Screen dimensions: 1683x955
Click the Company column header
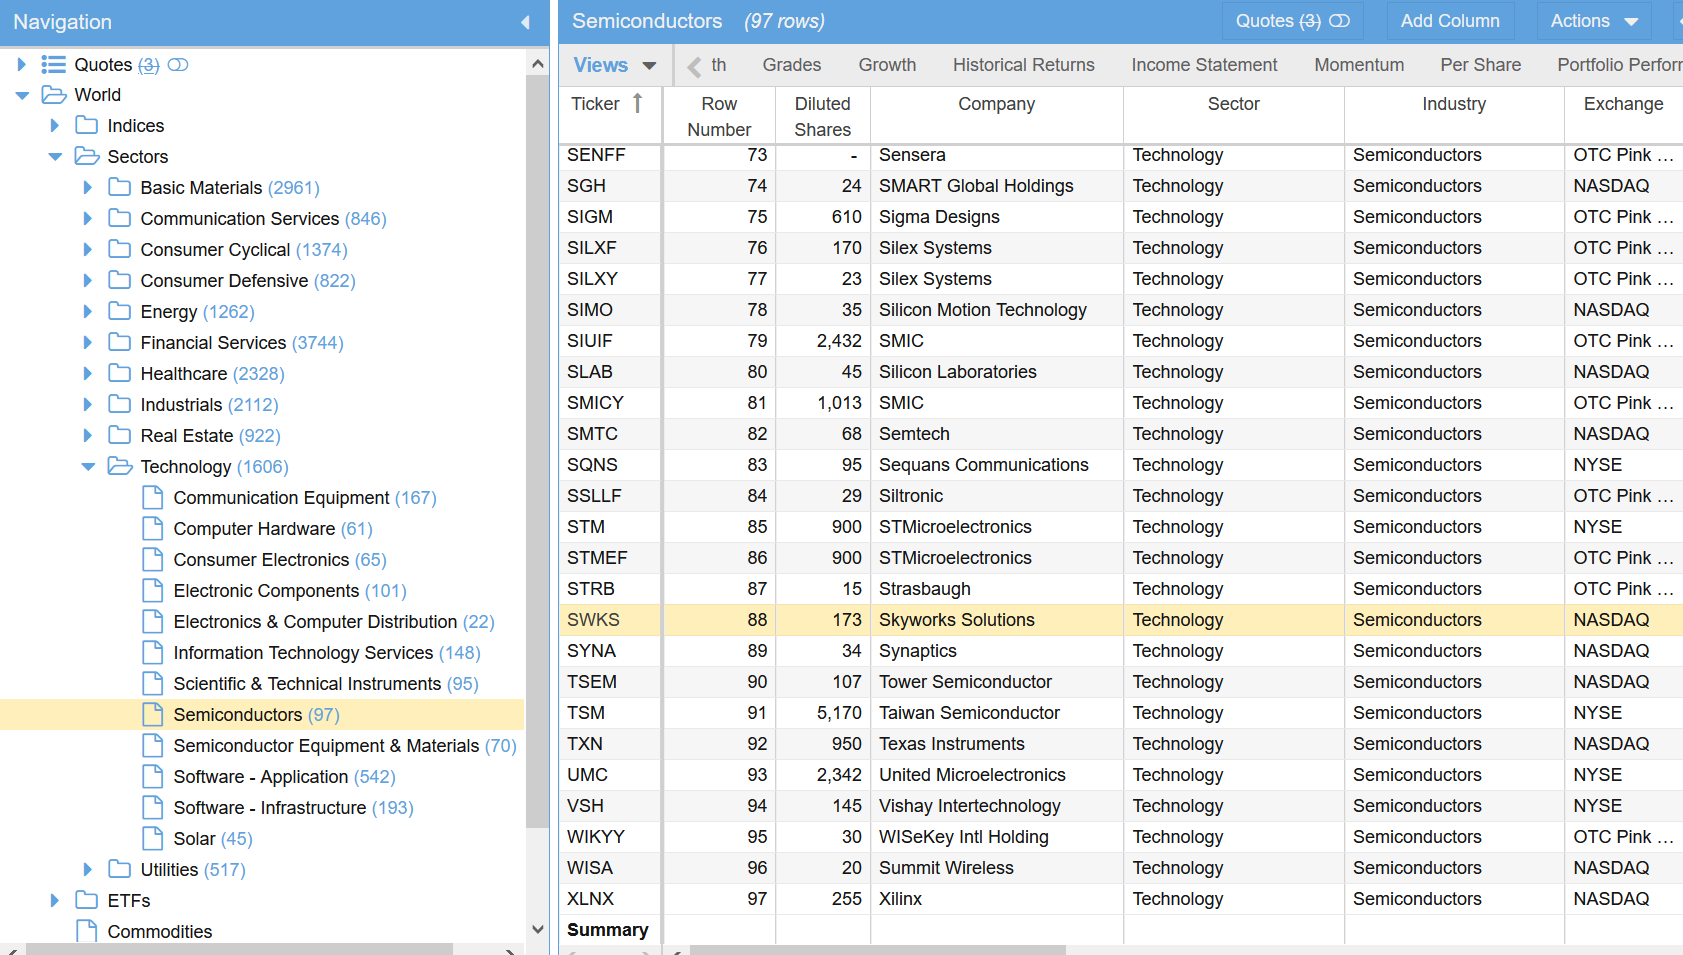pos(996,116)
